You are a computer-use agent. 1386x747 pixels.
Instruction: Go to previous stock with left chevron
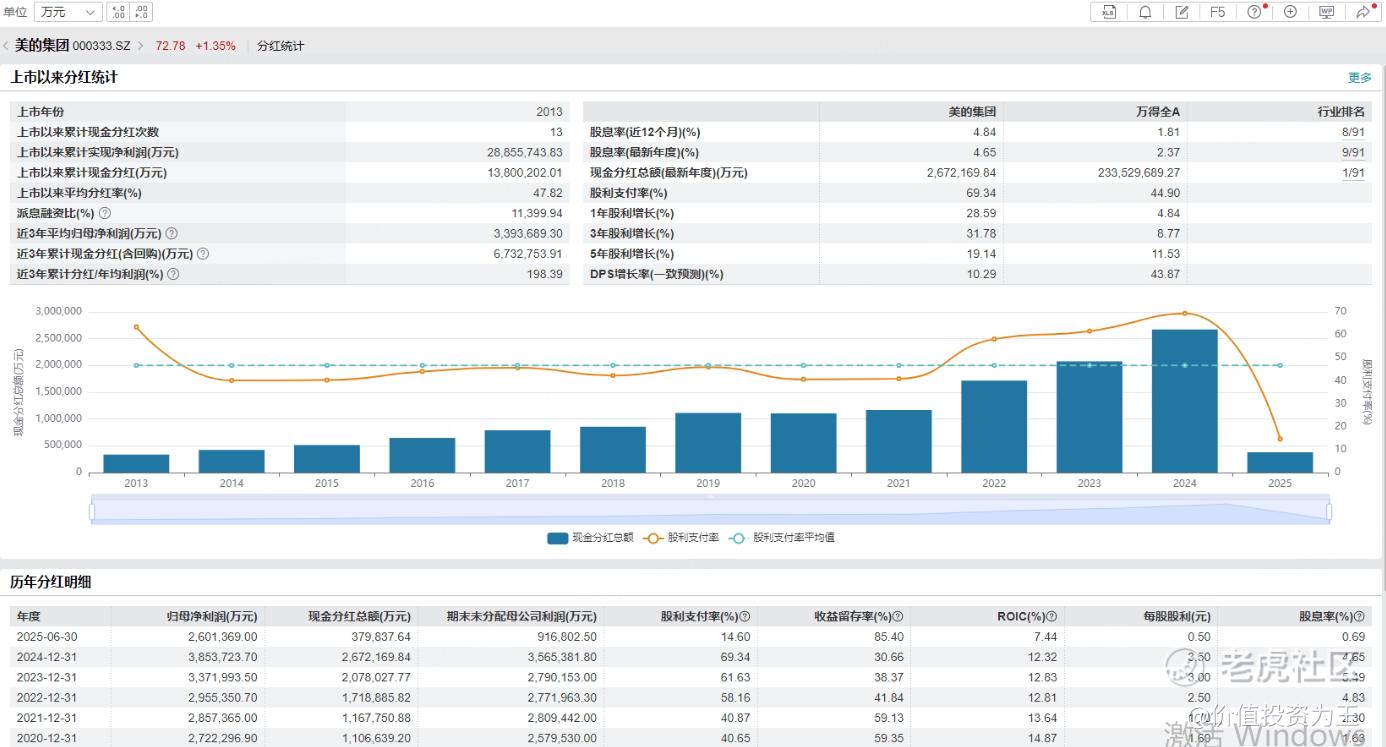click(6, 46)
